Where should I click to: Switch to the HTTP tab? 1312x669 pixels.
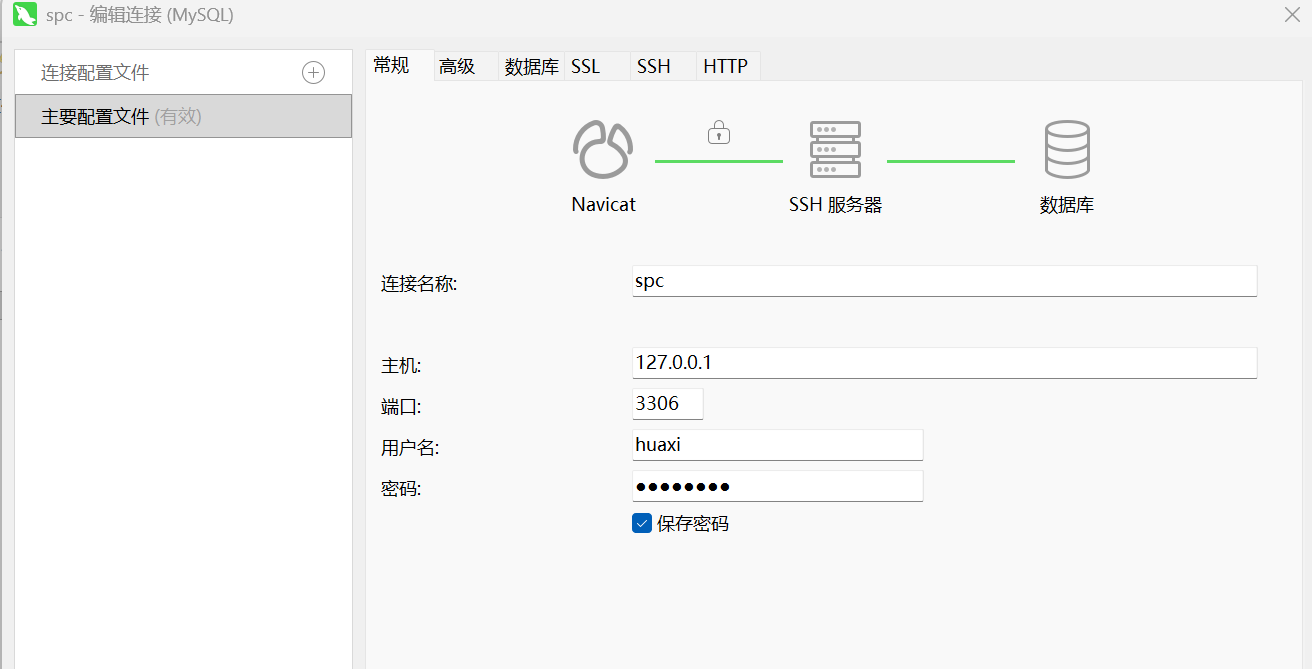click(x=725, y=67)
